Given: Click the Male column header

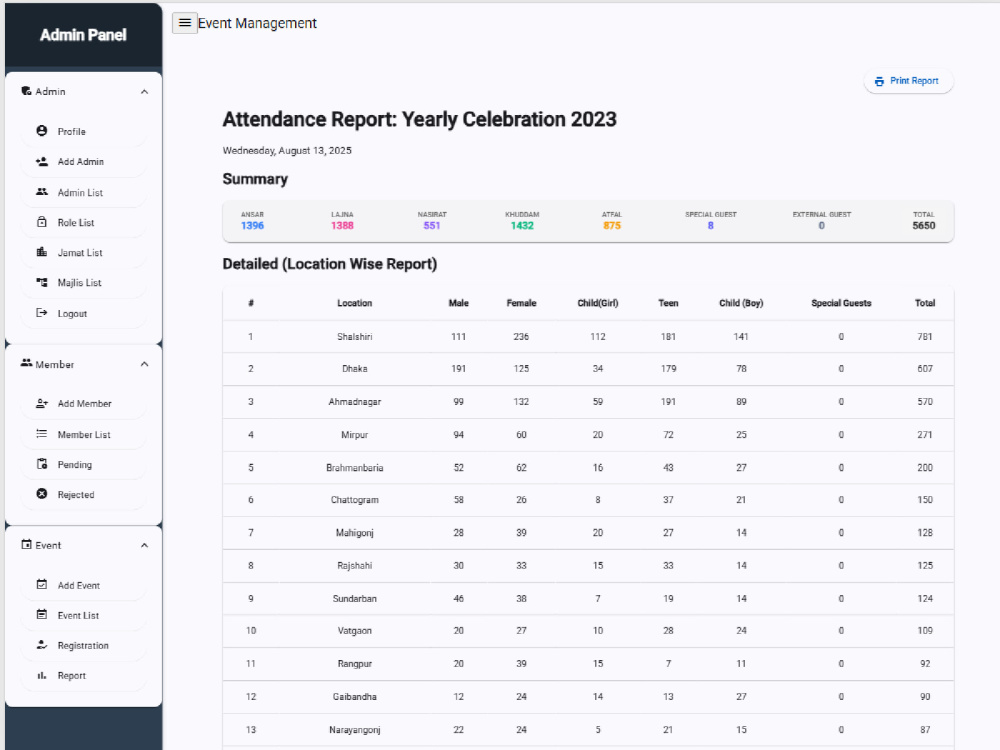Looking at the screenshot, I should pyautogui.click(x=459, y=303).
